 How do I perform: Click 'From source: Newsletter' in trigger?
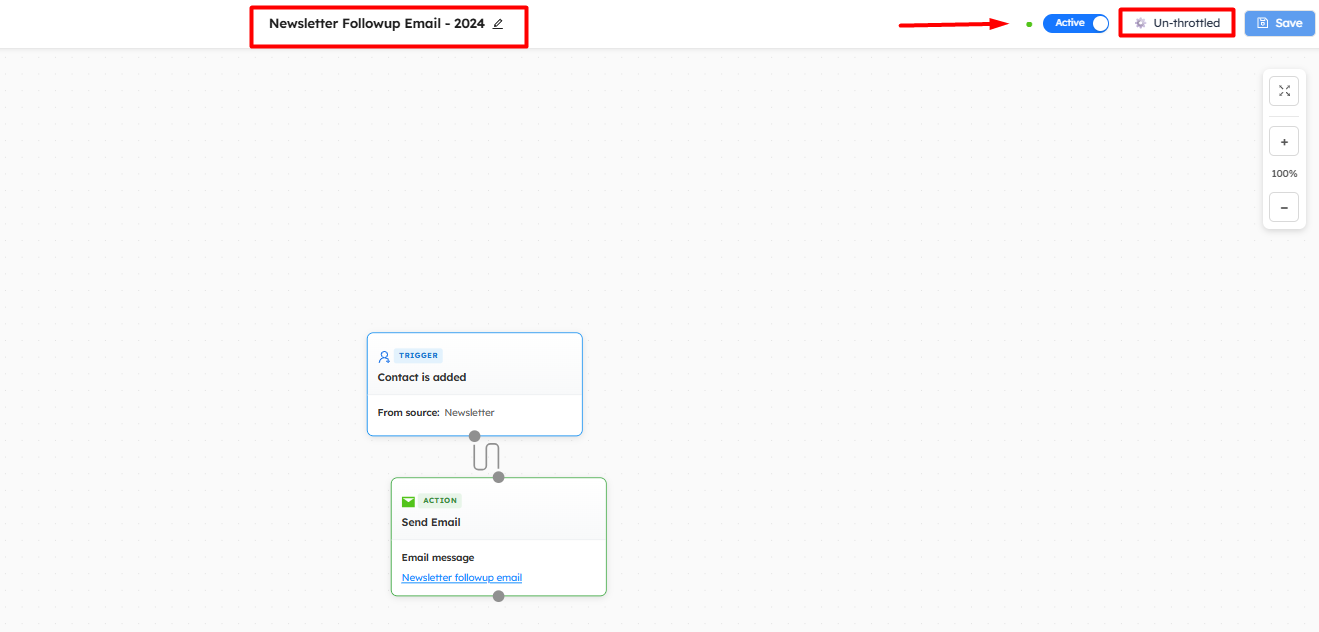(436, 413)
